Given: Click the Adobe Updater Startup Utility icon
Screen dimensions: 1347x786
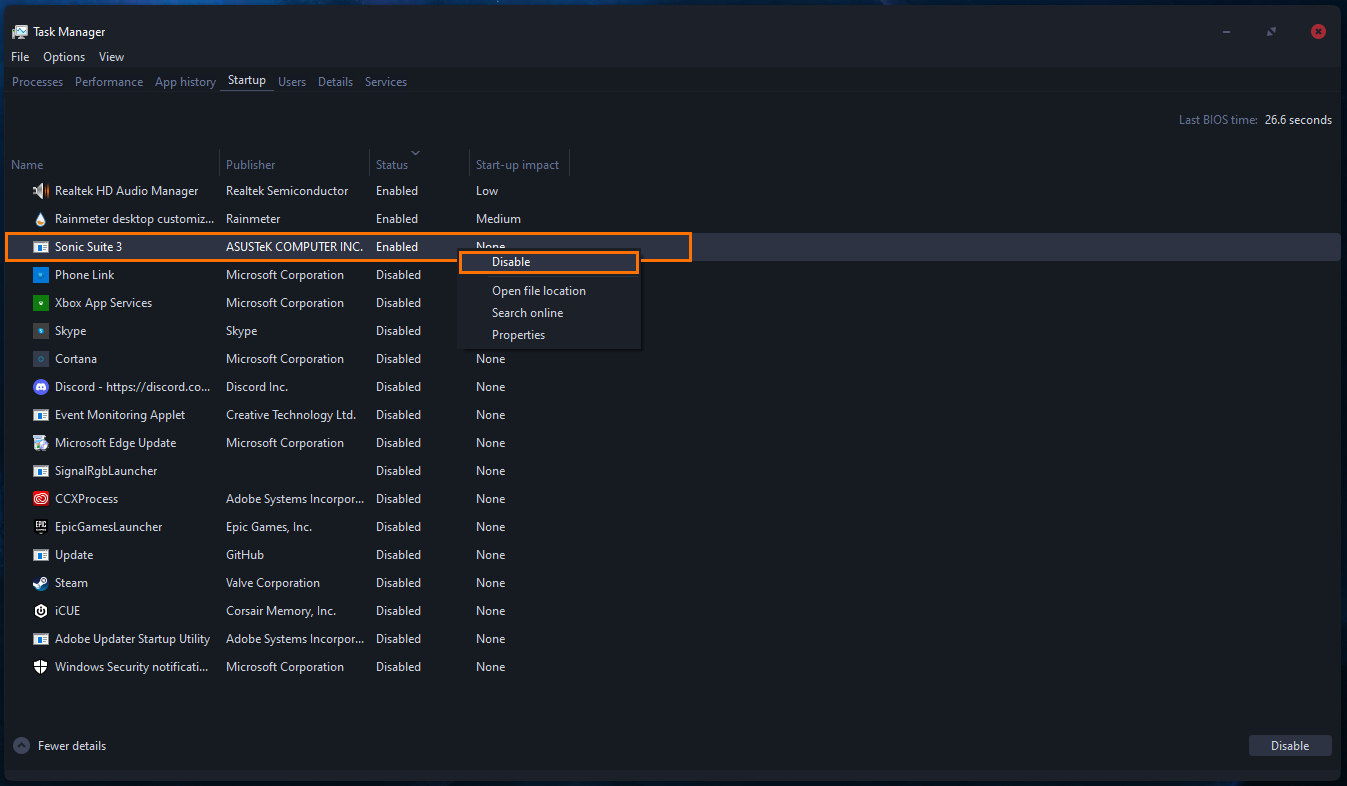Looking at the screenshot, I should pos(41,639).
